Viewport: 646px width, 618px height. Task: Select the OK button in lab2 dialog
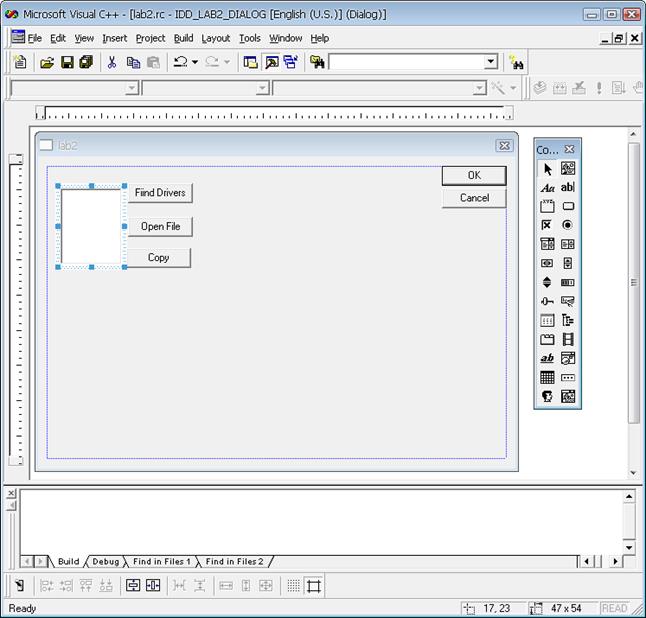(474, 176)
